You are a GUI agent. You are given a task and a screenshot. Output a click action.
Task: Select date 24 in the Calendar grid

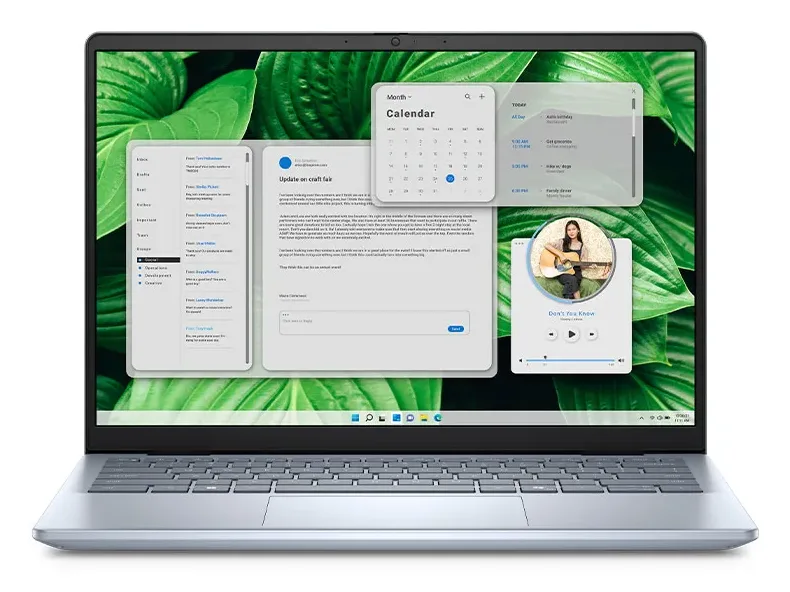click(435, 178)
